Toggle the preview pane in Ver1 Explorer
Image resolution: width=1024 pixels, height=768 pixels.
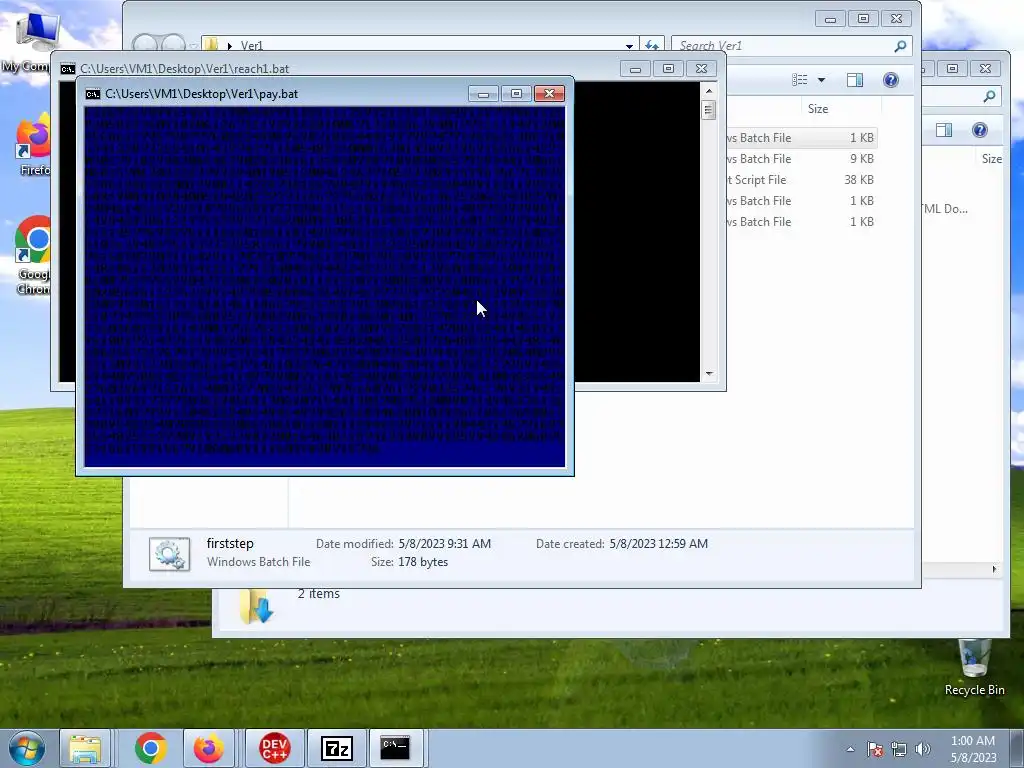(x=855, y=80)
